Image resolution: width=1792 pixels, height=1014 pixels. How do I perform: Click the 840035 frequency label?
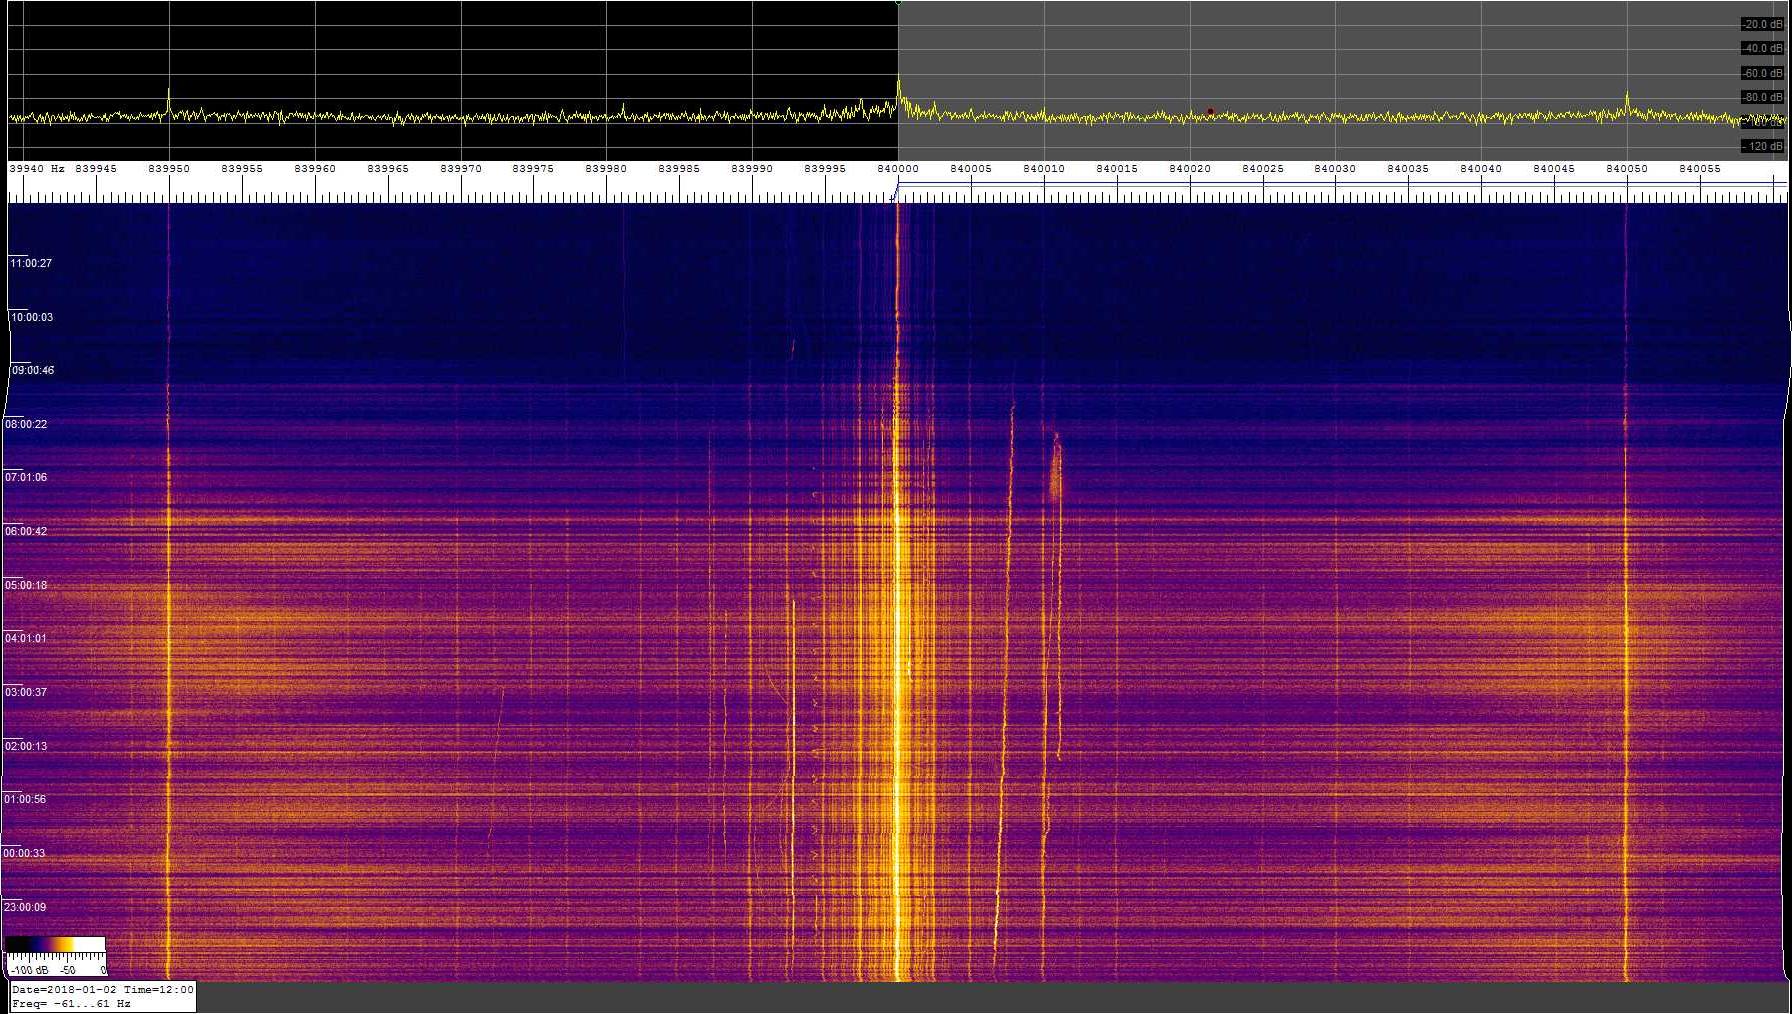click(1407, 169)
